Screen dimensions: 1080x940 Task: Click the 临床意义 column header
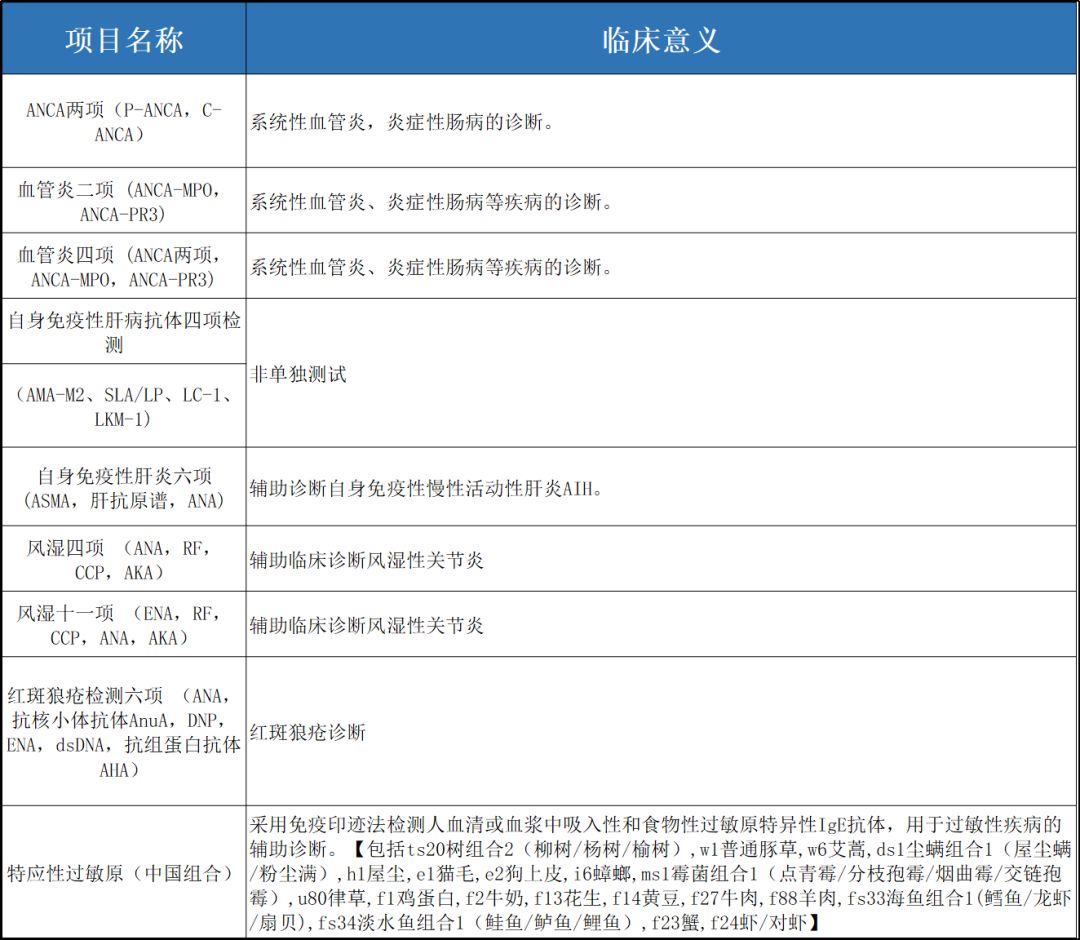tap(661, 40)
